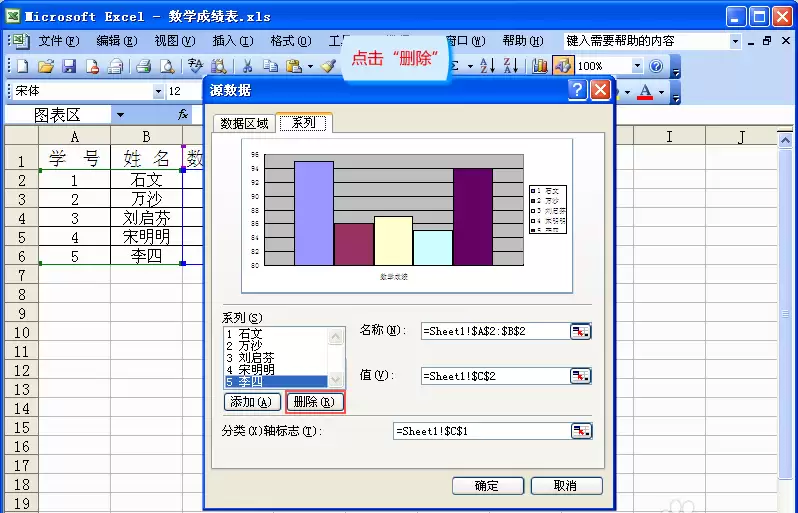Click the Sort Ascending A-Z icon
The width and height of the screenshot is (798, 513).
pyautogui.click(x=488, y=66)
